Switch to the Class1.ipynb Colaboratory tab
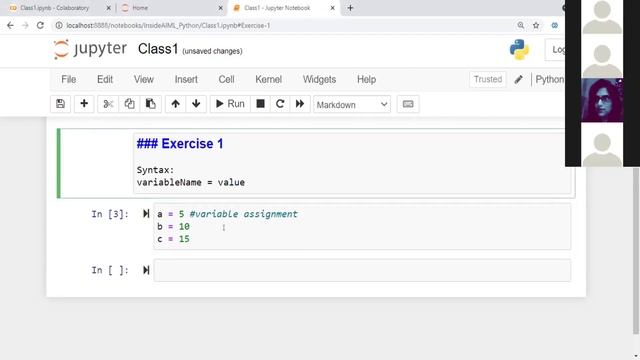Screen dimensions: 640x360 pos(54,8)
